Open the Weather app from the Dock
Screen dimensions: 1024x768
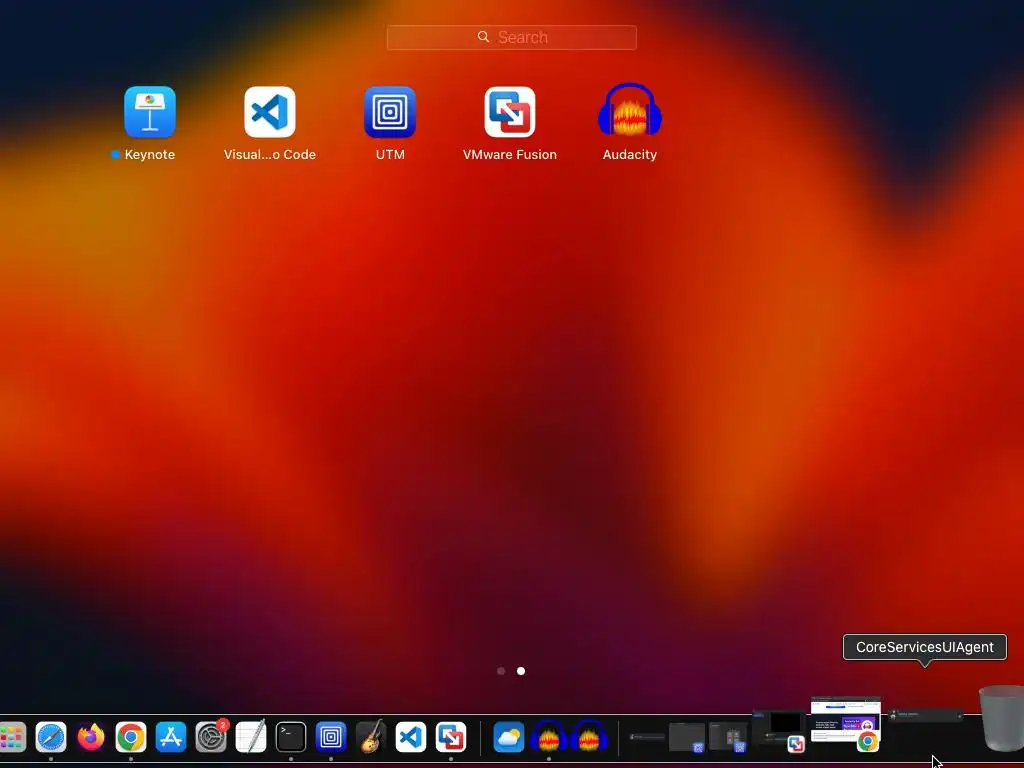click(x=509, y=737)
